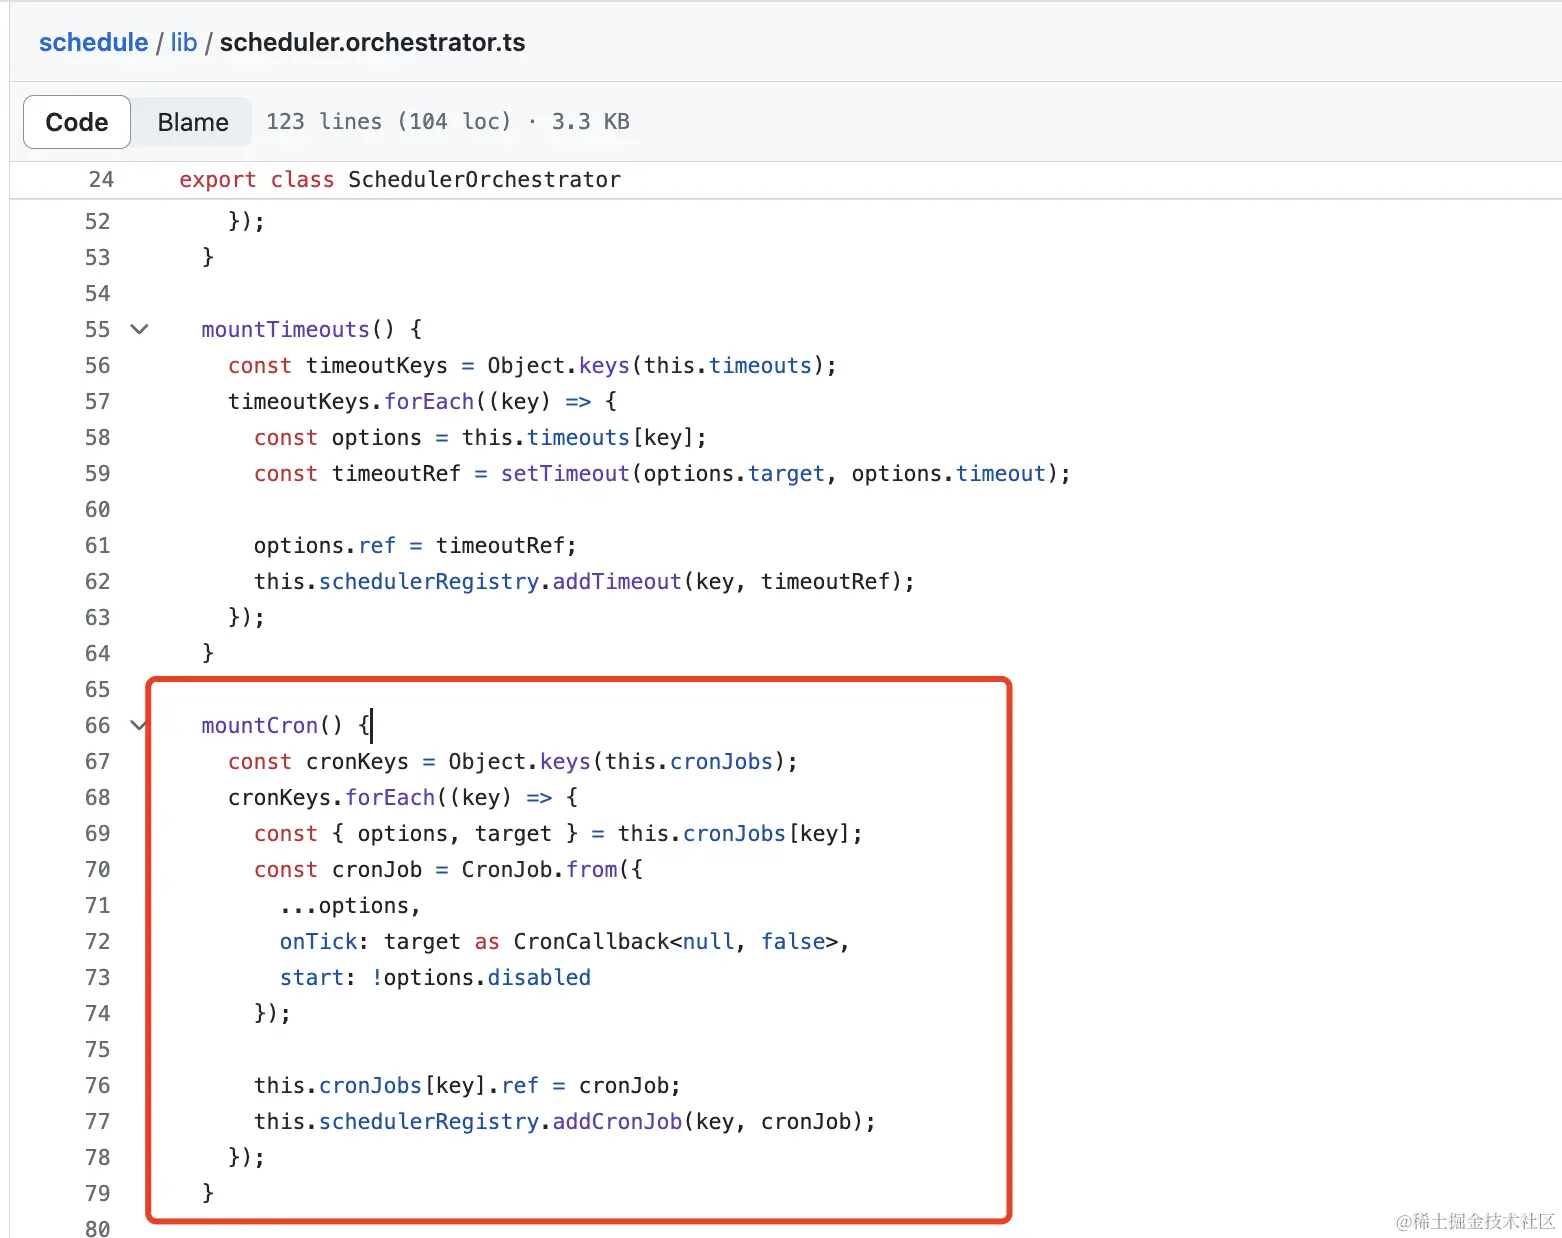Screen dimensions: 1562x1238
Task: Click addCronJob method on line 77
Action: [617, 1121]
